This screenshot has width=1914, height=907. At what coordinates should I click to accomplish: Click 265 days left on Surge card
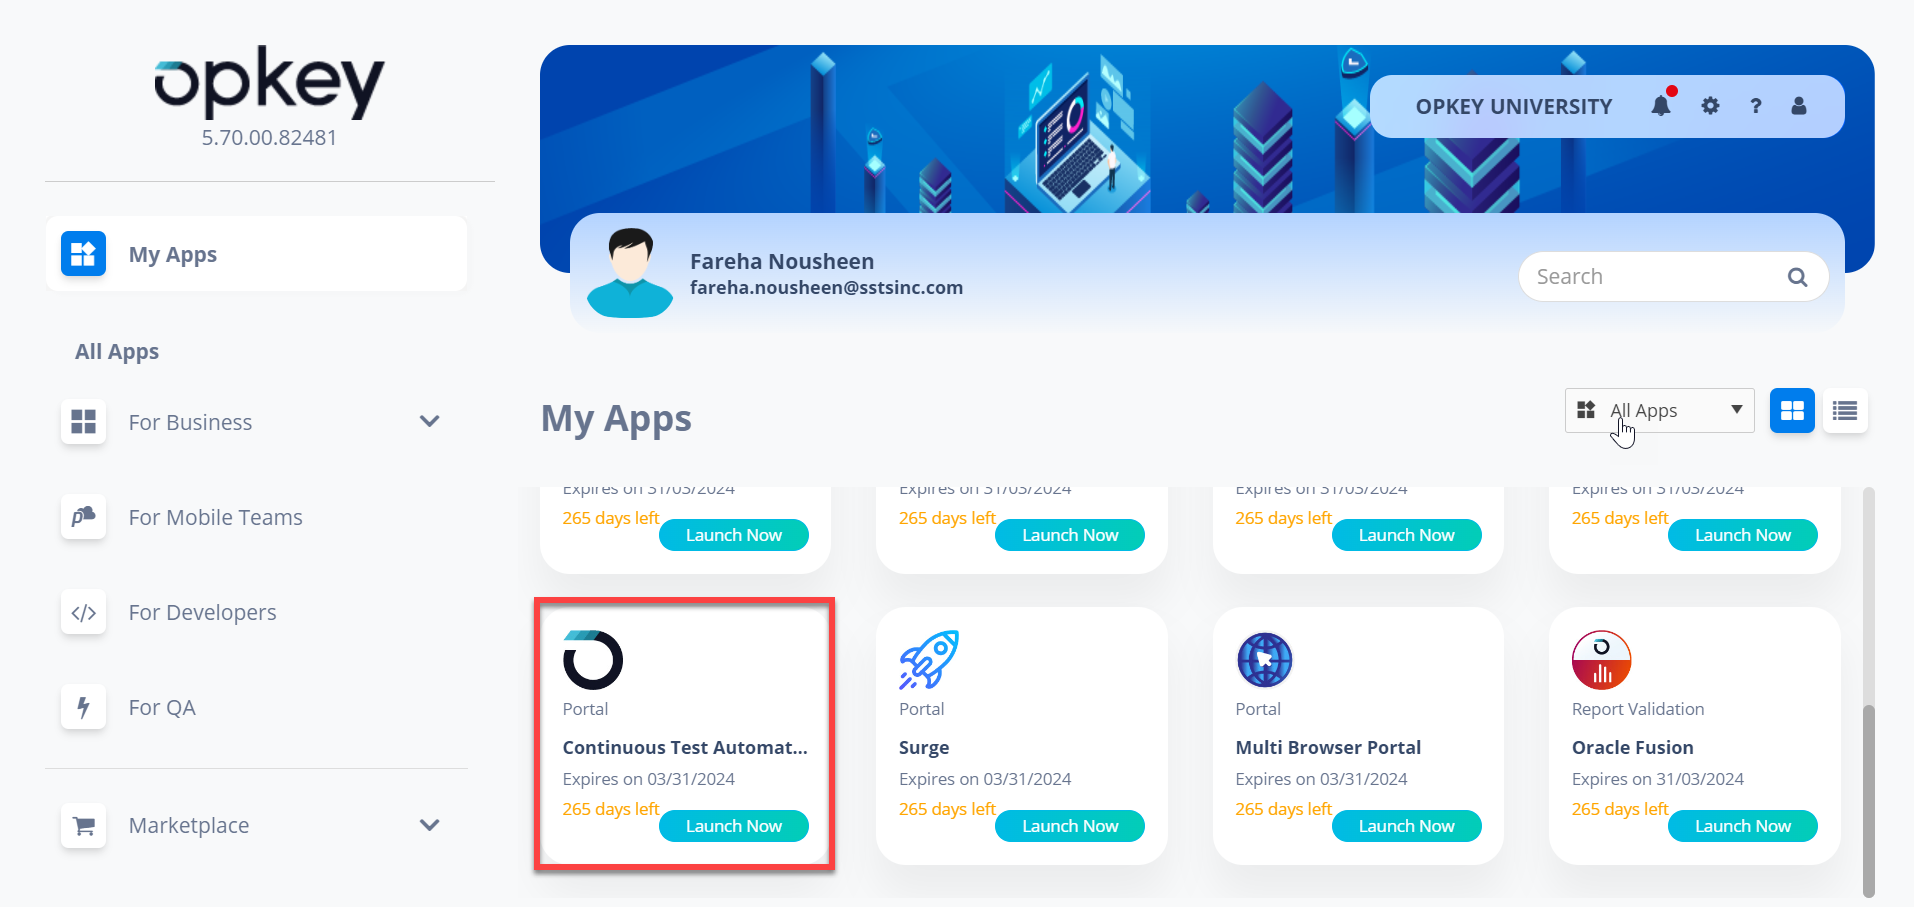coord(947,809)
